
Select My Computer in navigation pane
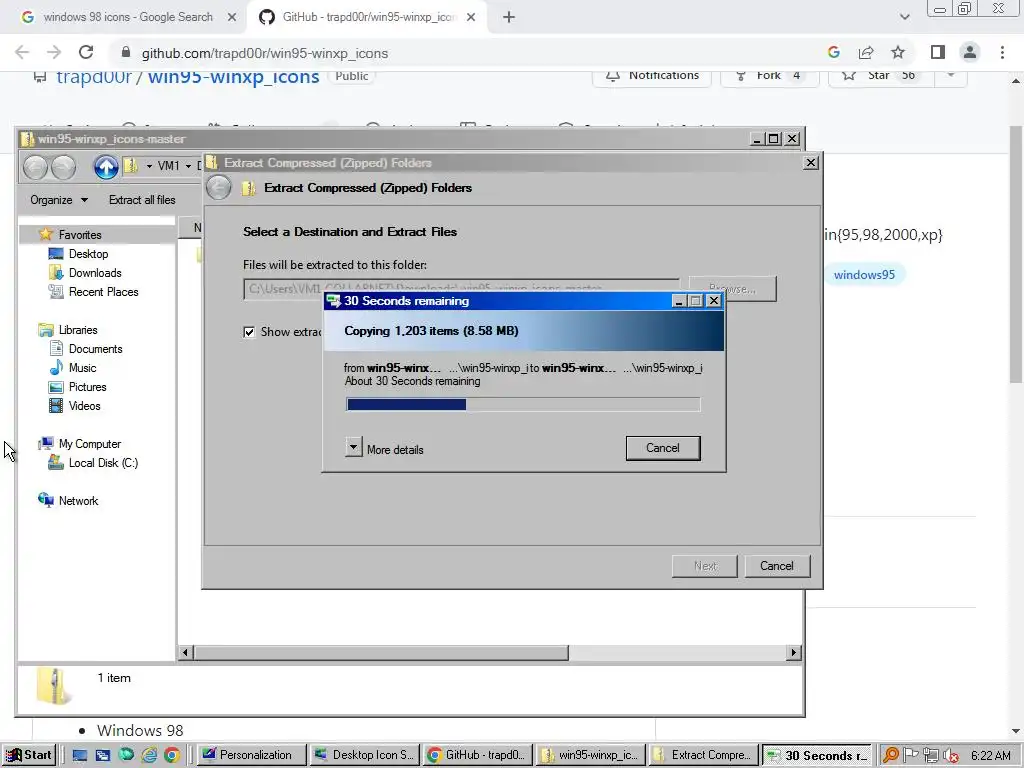pyautogui.click(x=89, y=444)
